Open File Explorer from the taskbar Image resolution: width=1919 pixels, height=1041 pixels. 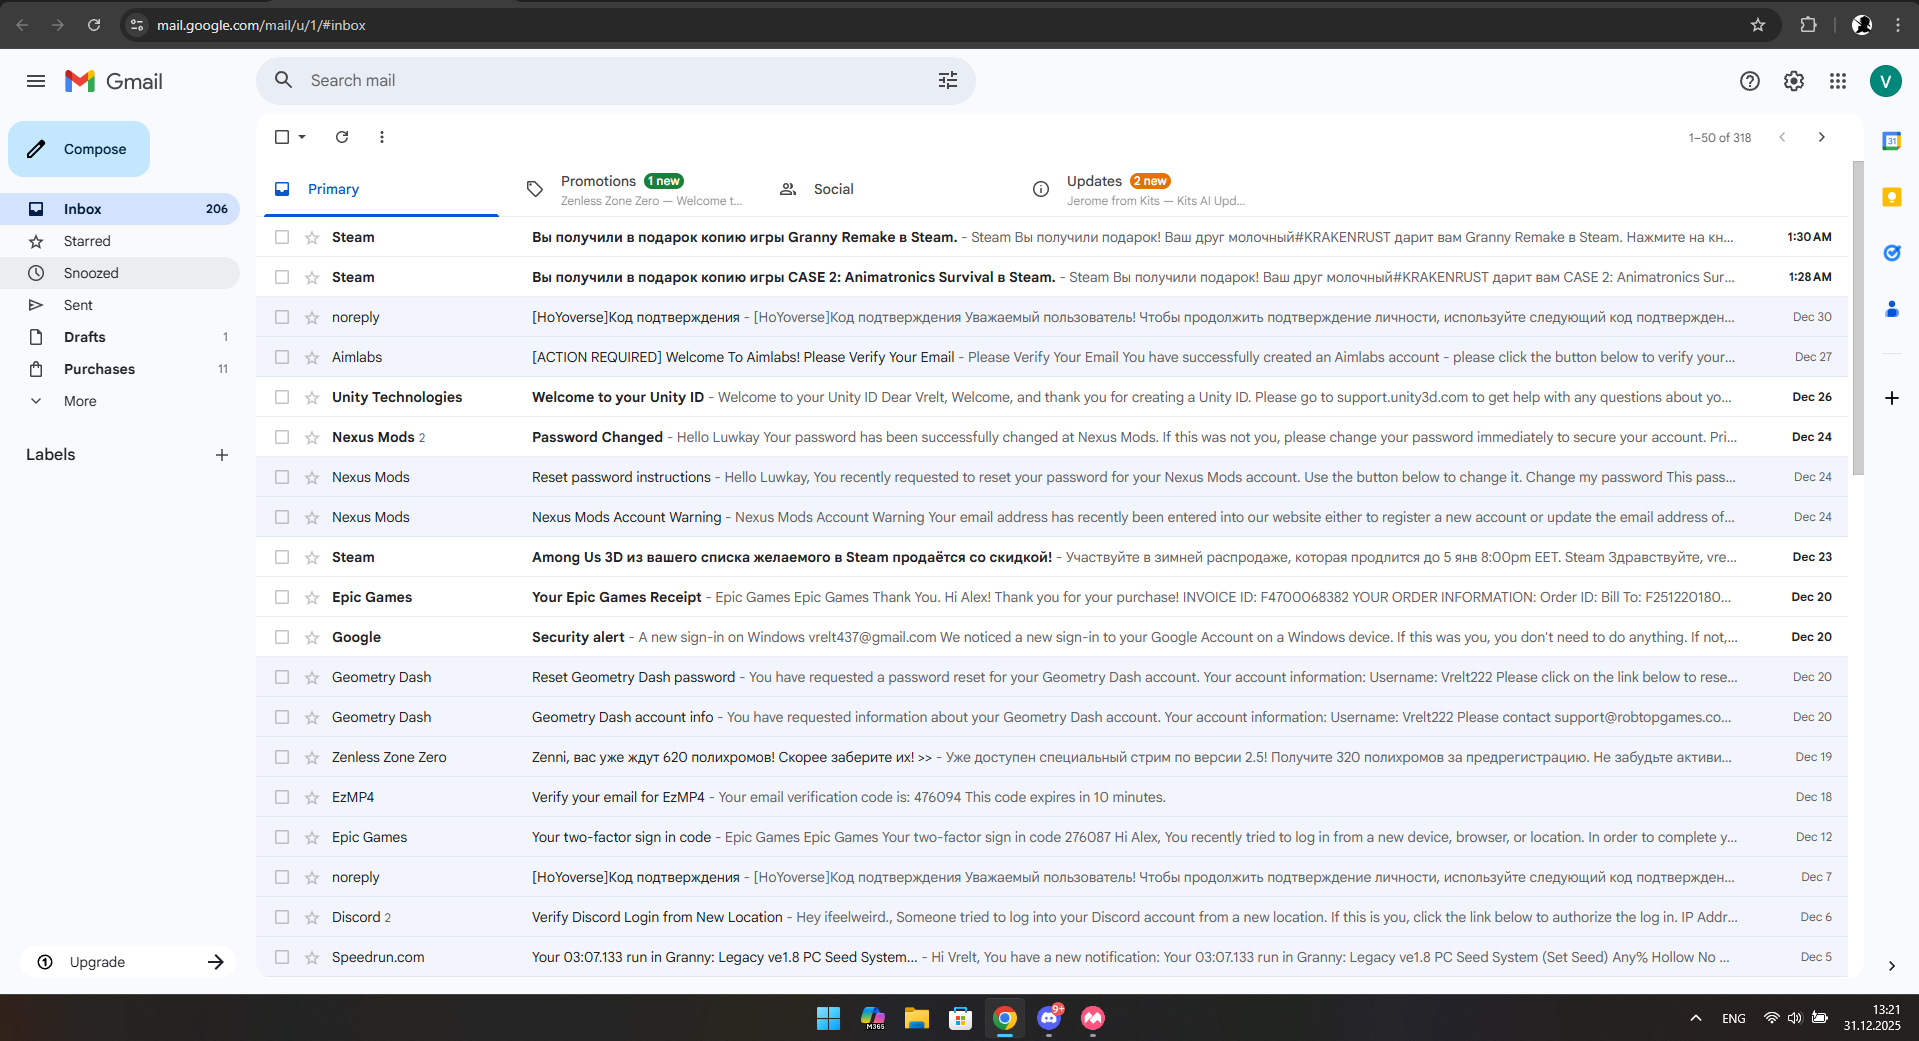coord(916,1018)
